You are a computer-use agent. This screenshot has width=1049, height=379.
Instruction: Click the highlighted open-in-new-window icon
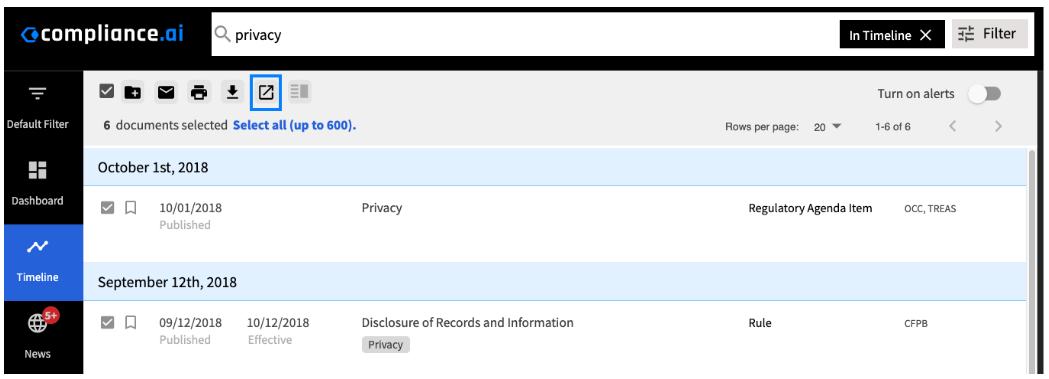pyautogui.click(x=266, y=92)
